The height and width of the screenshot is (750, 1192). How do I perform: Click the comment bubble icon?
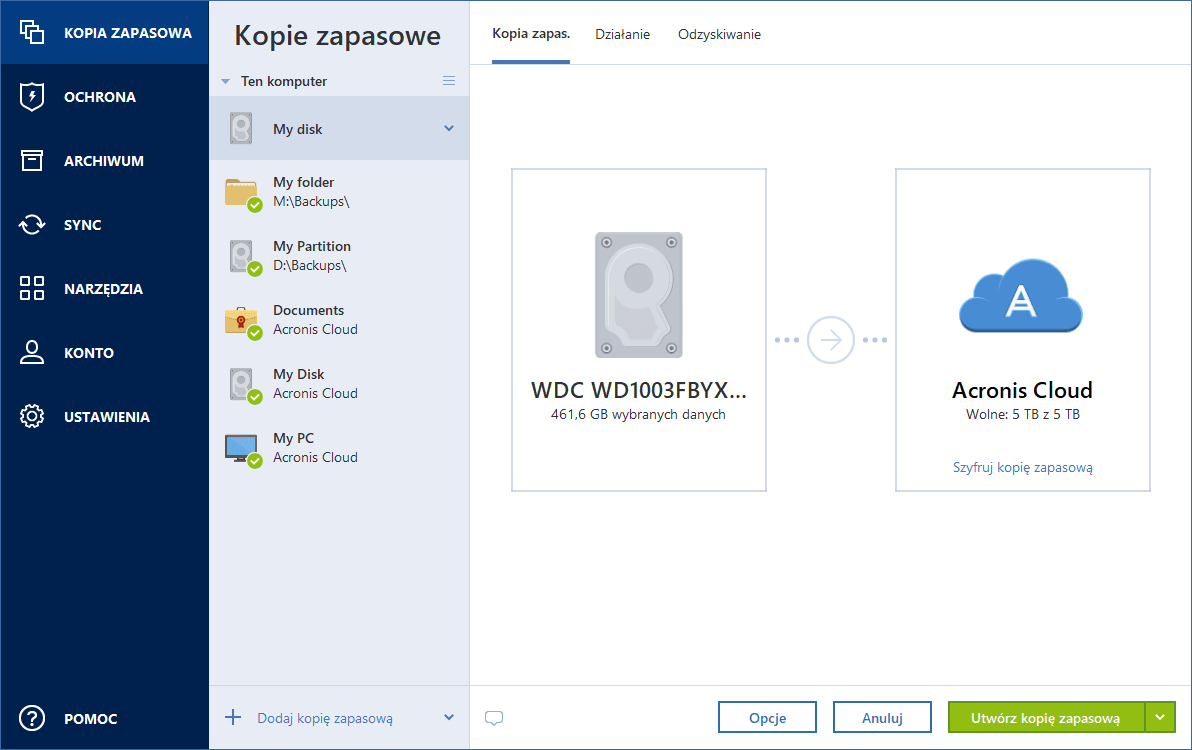tap(493, 718)
